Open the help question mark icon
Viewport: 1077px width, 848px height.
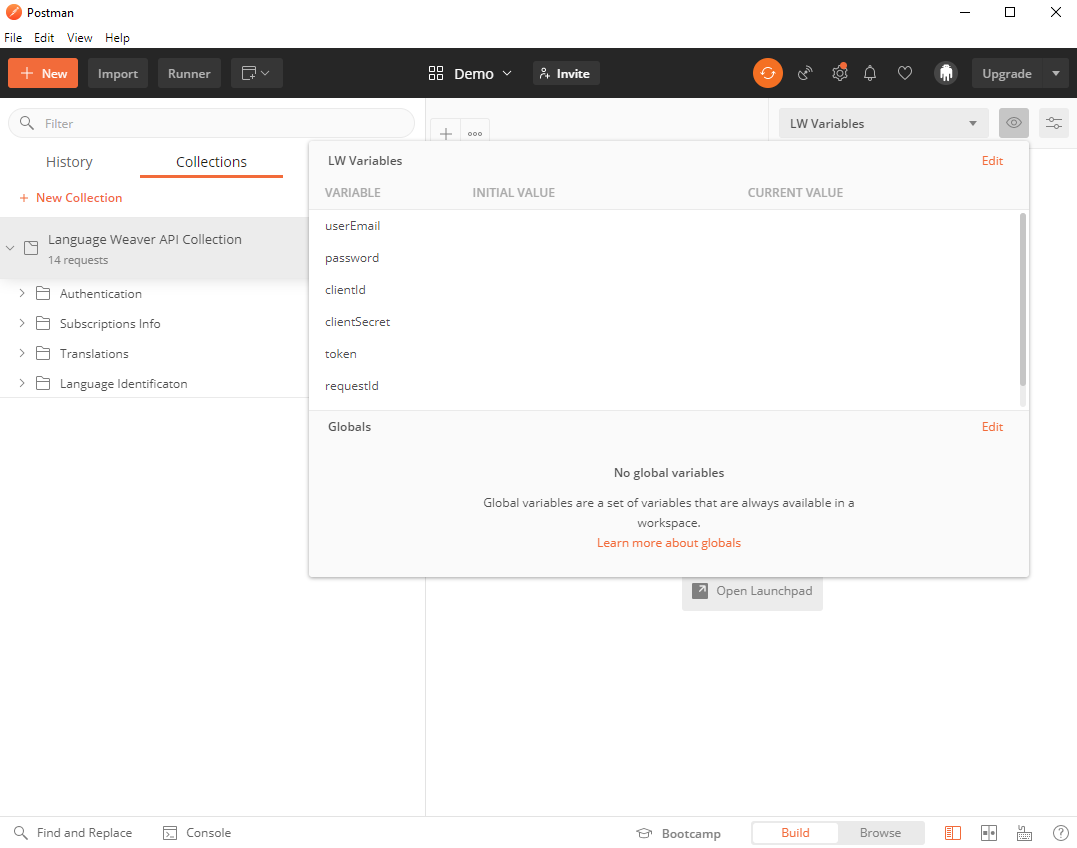(x=1061, y=833)
